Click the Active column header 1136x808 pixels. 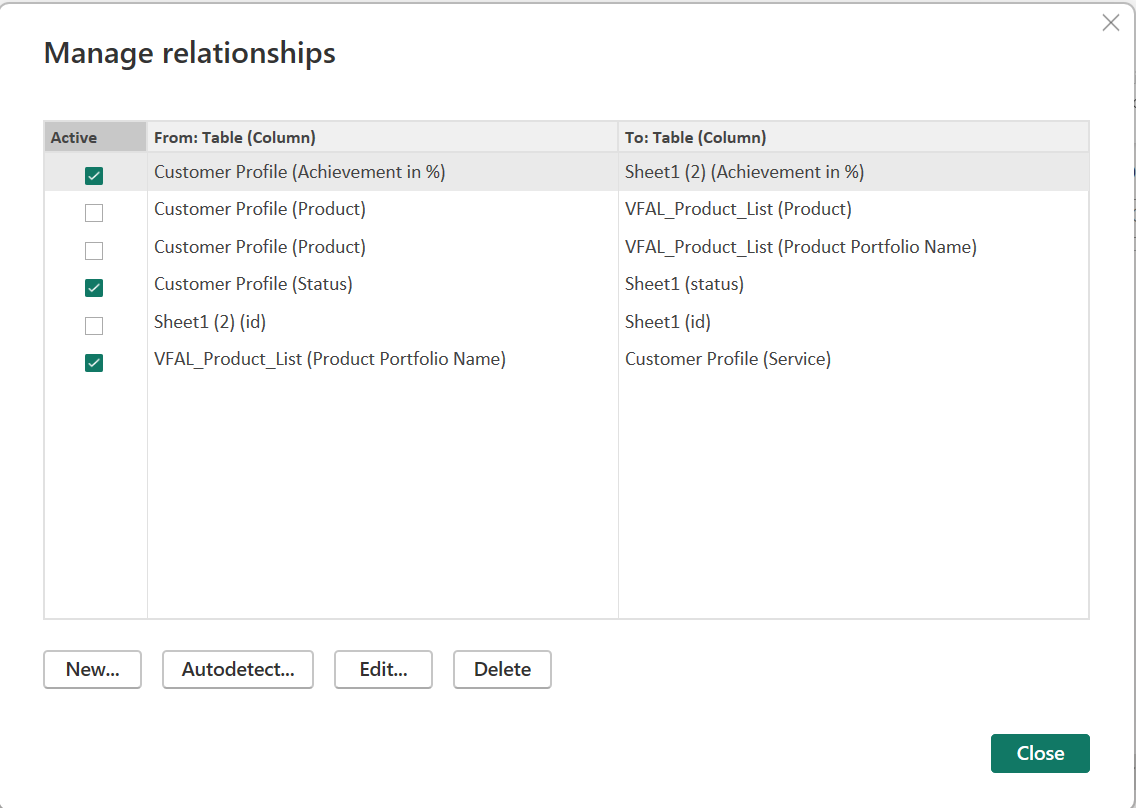pos(96,137)
